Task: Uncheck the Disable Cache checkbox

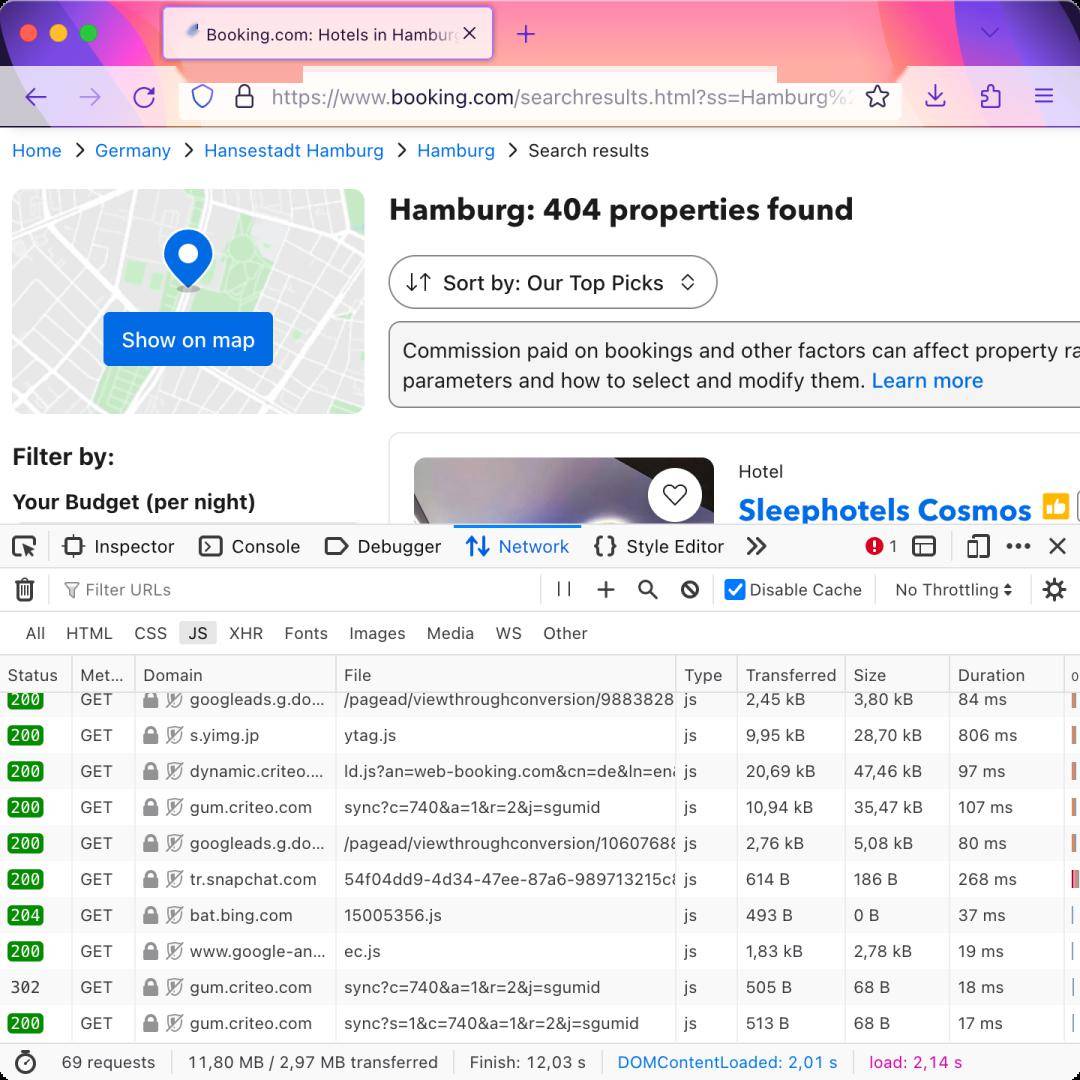Action: [x=737, y=589]
